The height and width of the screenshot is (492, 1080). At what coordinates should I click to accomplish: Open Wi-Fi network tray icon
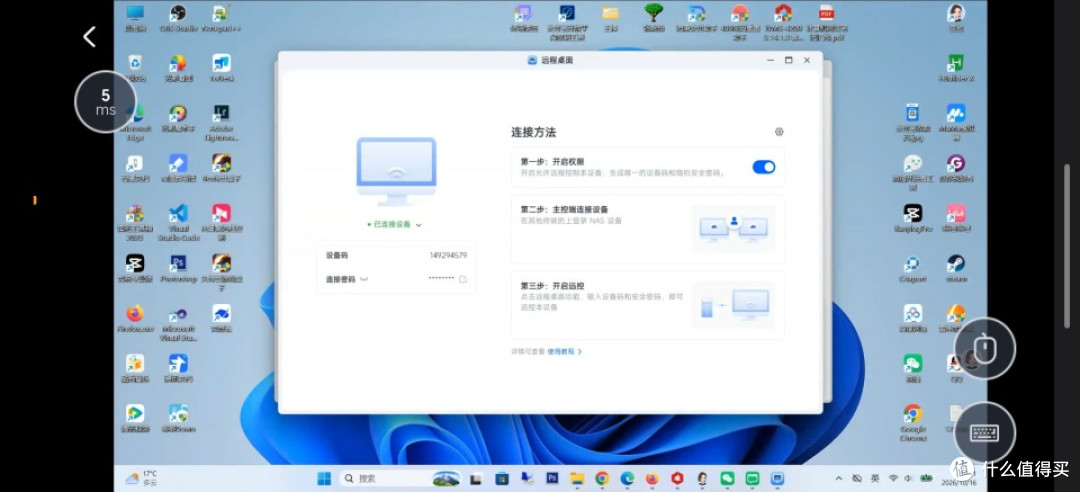pos(893,478)
